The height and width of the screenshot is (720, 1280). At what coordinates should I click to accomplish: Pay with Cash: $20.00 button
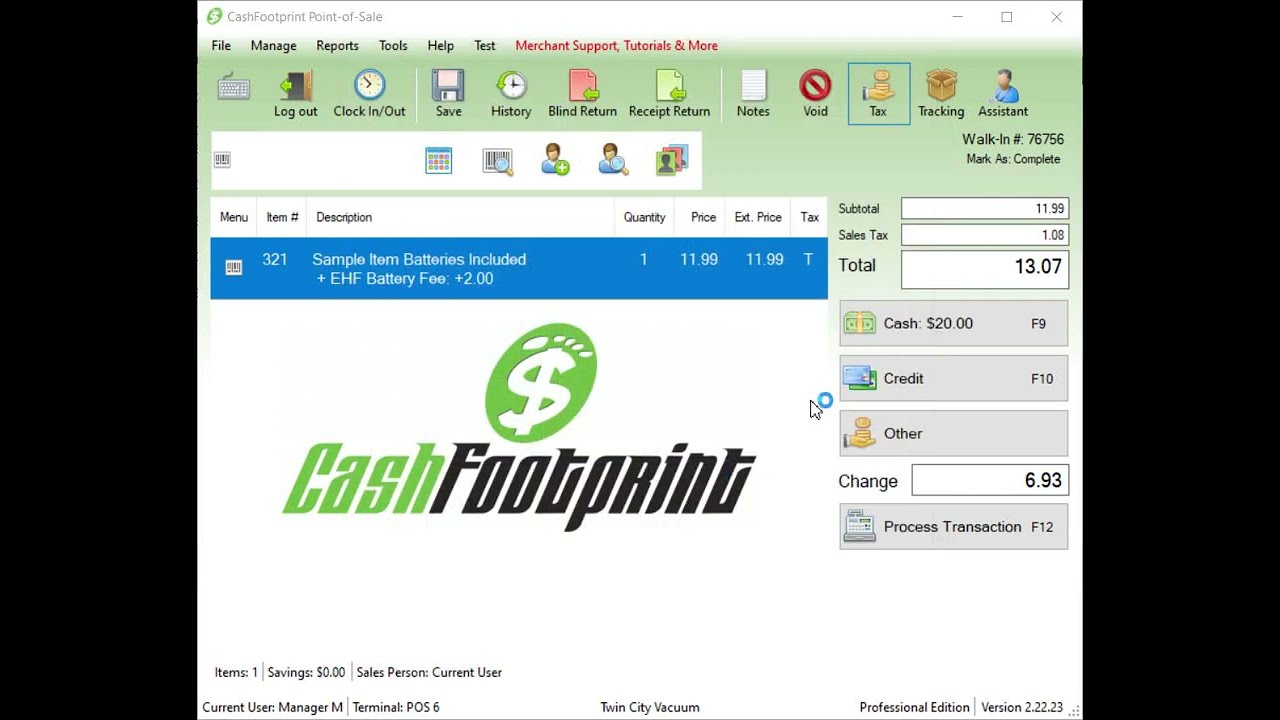953,323
